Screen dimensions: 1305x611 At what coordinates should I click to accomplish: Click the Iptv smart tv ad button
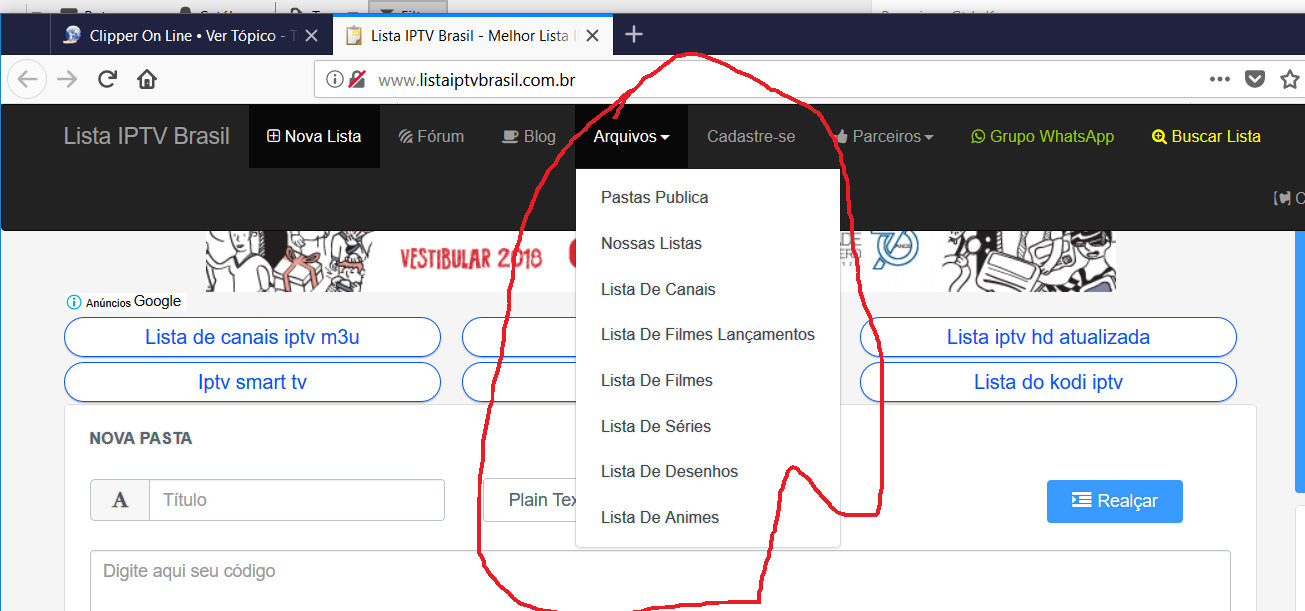pos(252,382)
